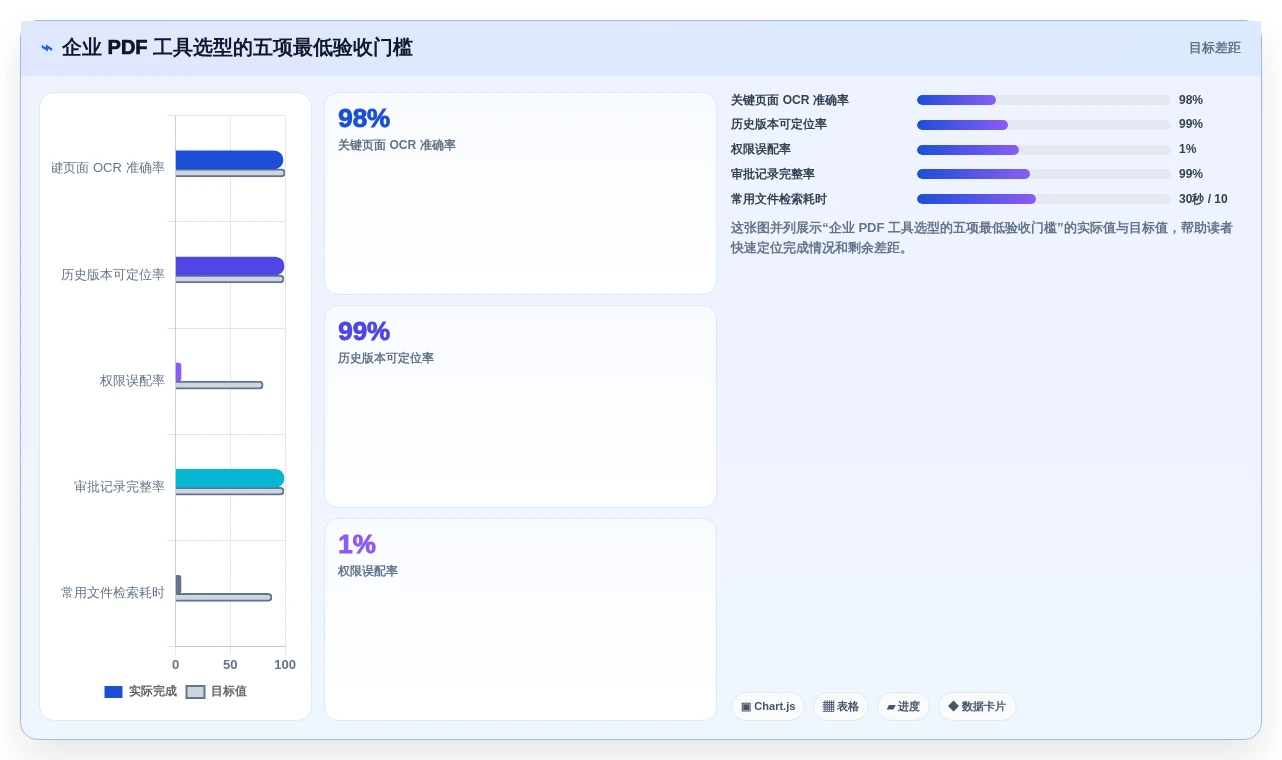Click the page title 企业 PDF 工具选型的五项最低验收门槛
Screen dimensions: 1282x760
coord(237,48)
